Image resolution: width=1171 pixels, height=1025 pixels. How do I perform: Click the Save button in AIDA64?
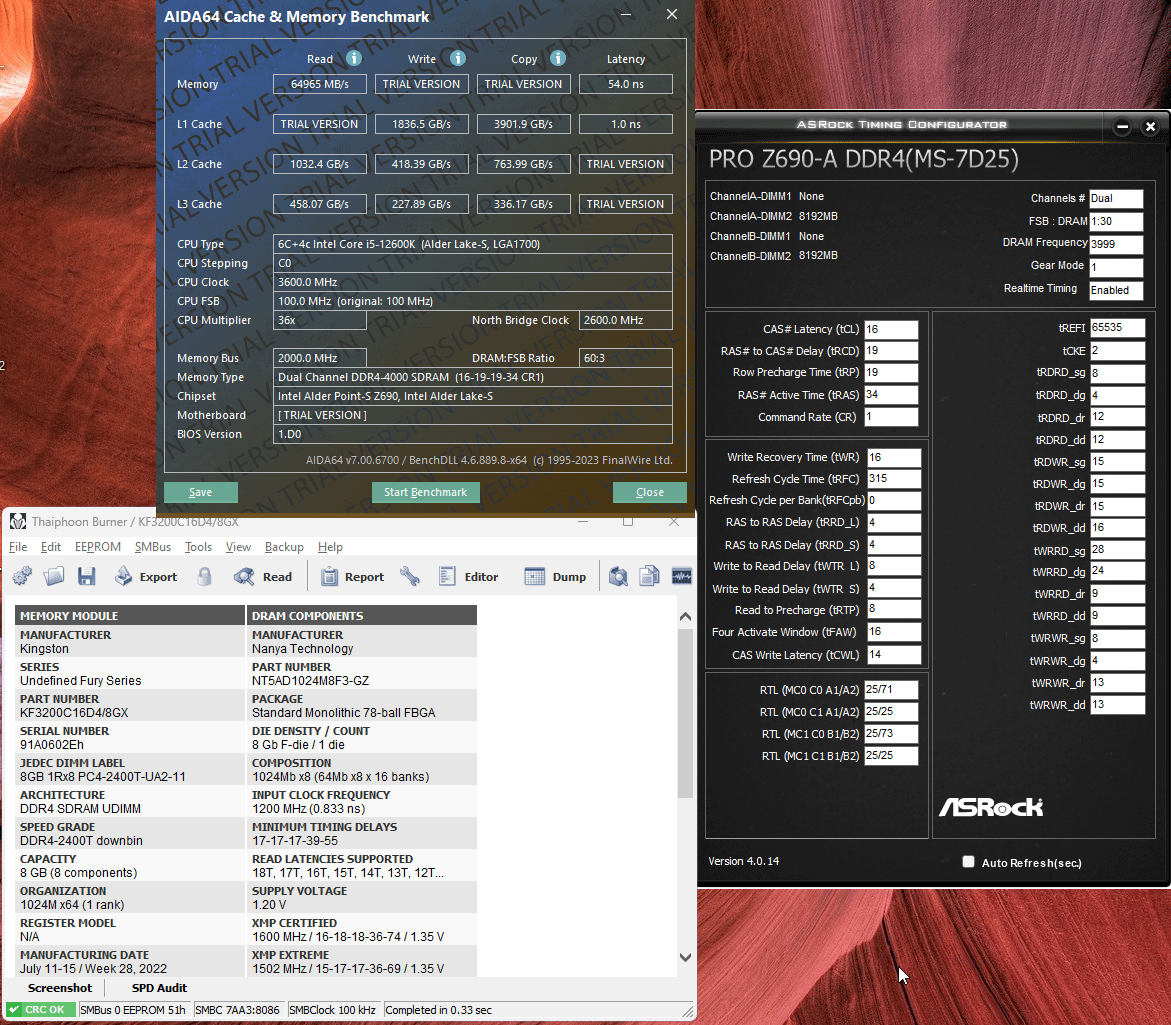(201, 492)
